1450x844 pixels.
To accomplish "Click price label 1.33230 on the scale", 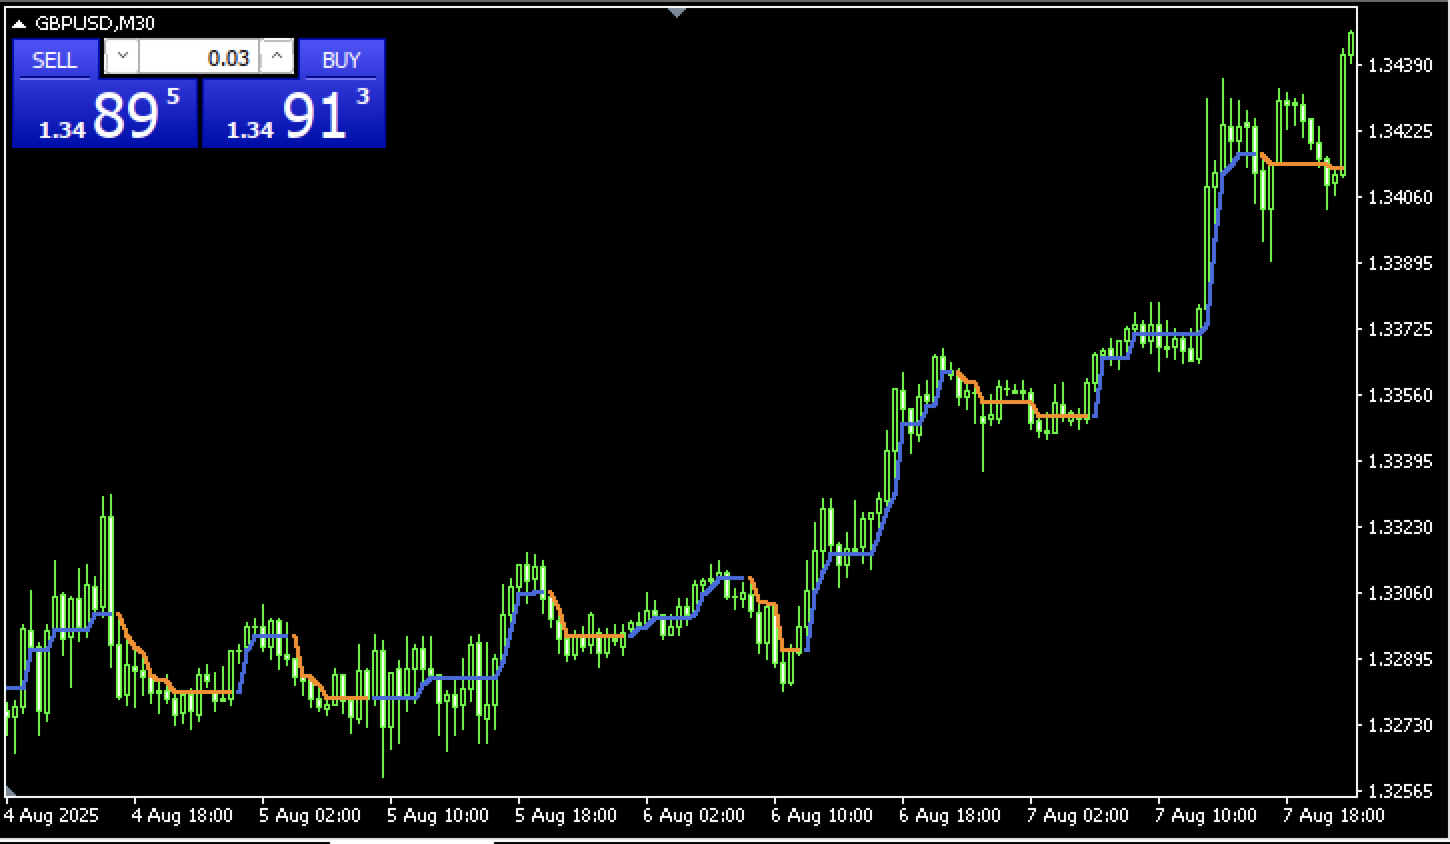I will pos(1400,527).
